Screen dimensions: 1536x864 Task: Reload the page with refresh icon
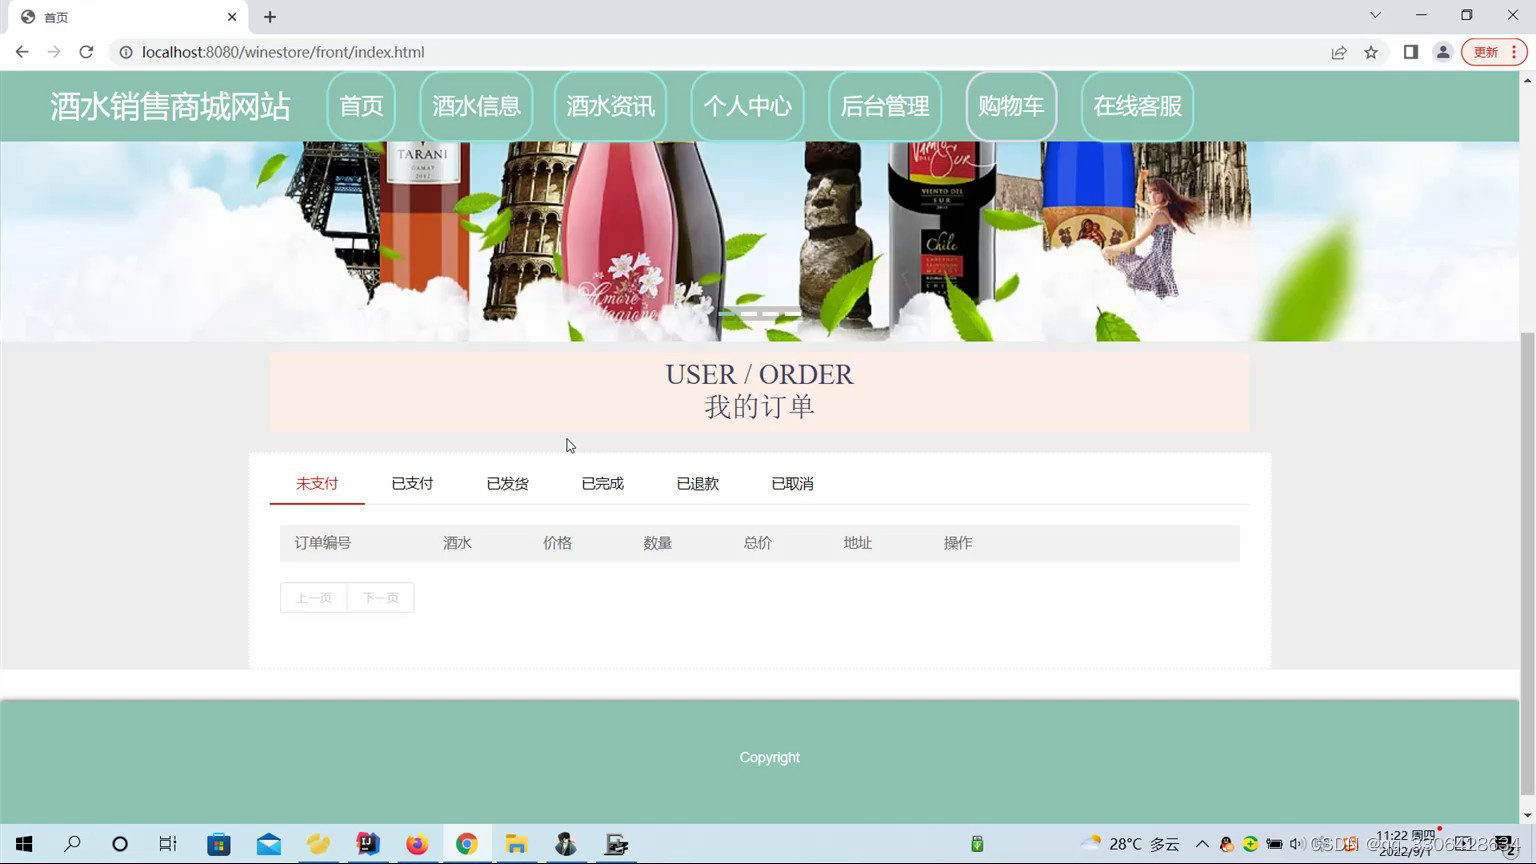(x=86, y=52)
